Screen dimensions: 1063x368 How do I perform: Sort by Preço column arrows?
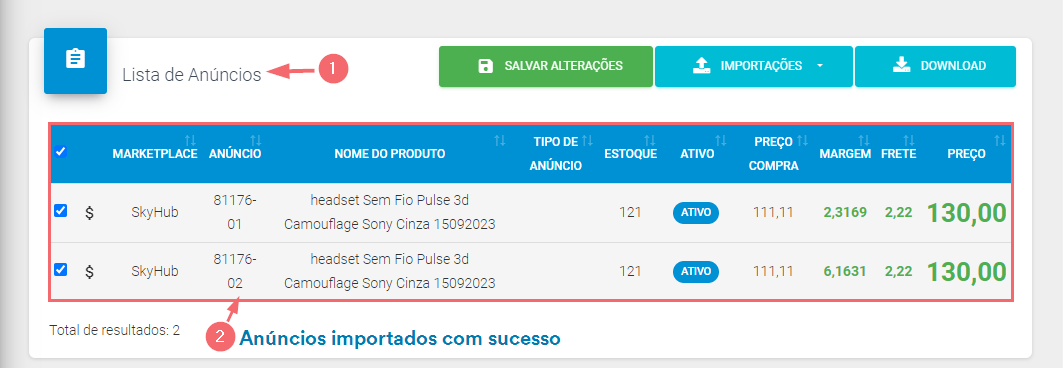pyautogui.click(x=999, y=140)
